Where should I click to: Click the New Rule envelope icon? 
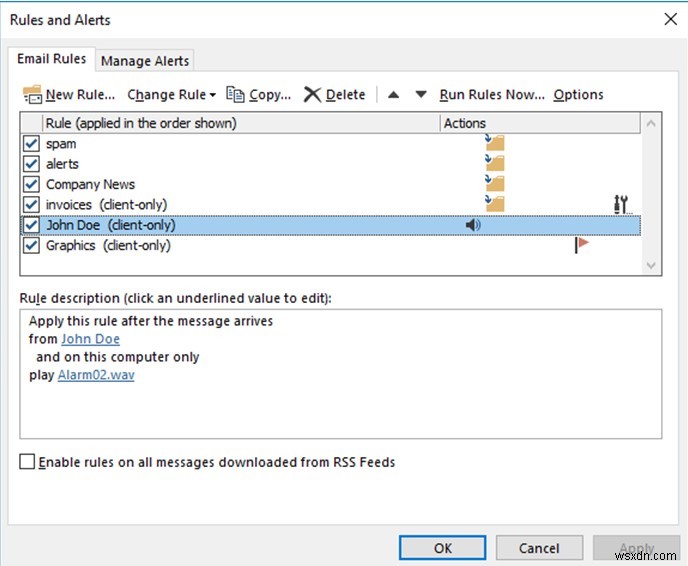pos(32,94)
